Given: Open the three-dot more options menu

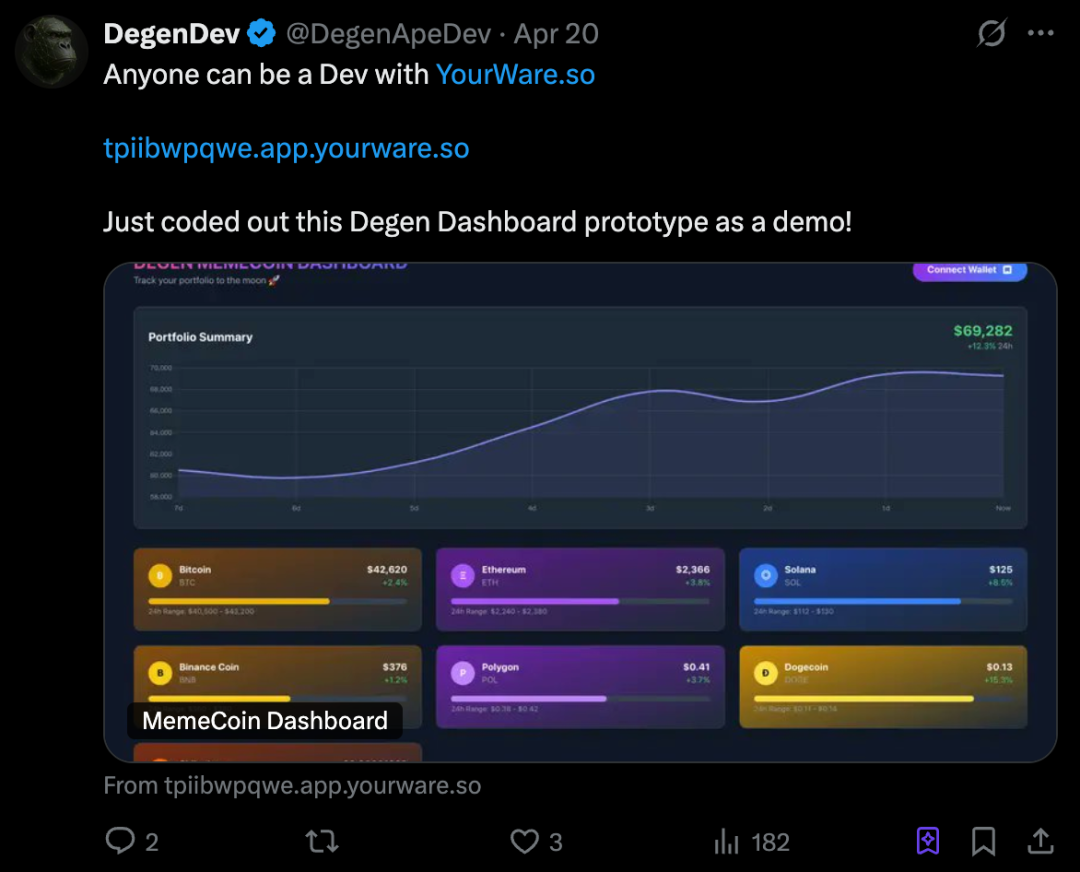Looking at the screenshot, I should (1041, 34).
